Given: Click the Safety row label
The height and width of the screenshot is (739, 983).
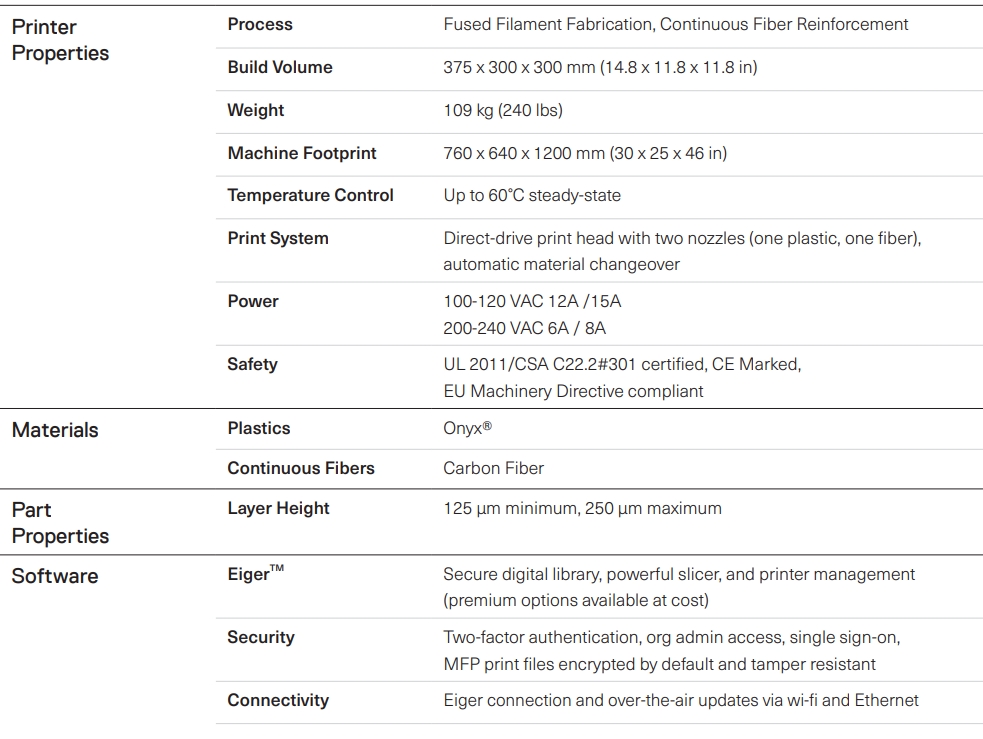Looking at the screenshot, I should point(252,364).
